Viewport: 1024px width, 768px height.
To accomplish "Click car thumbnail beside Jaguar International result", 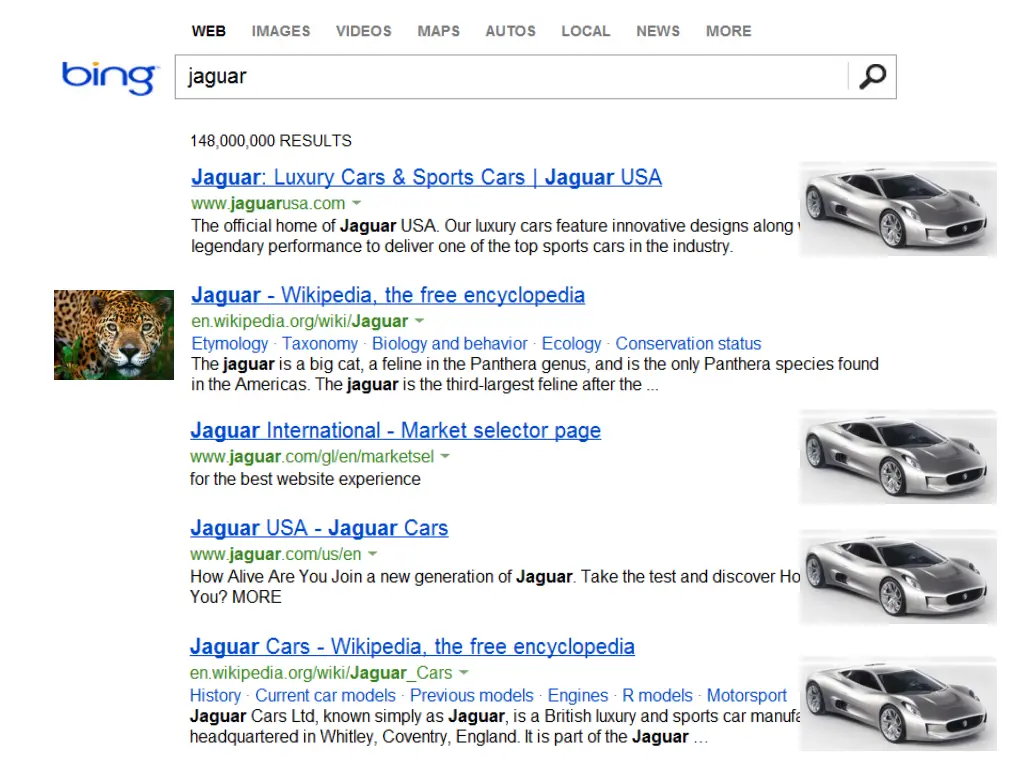I will pyautogui.click(x=898, y=457).
